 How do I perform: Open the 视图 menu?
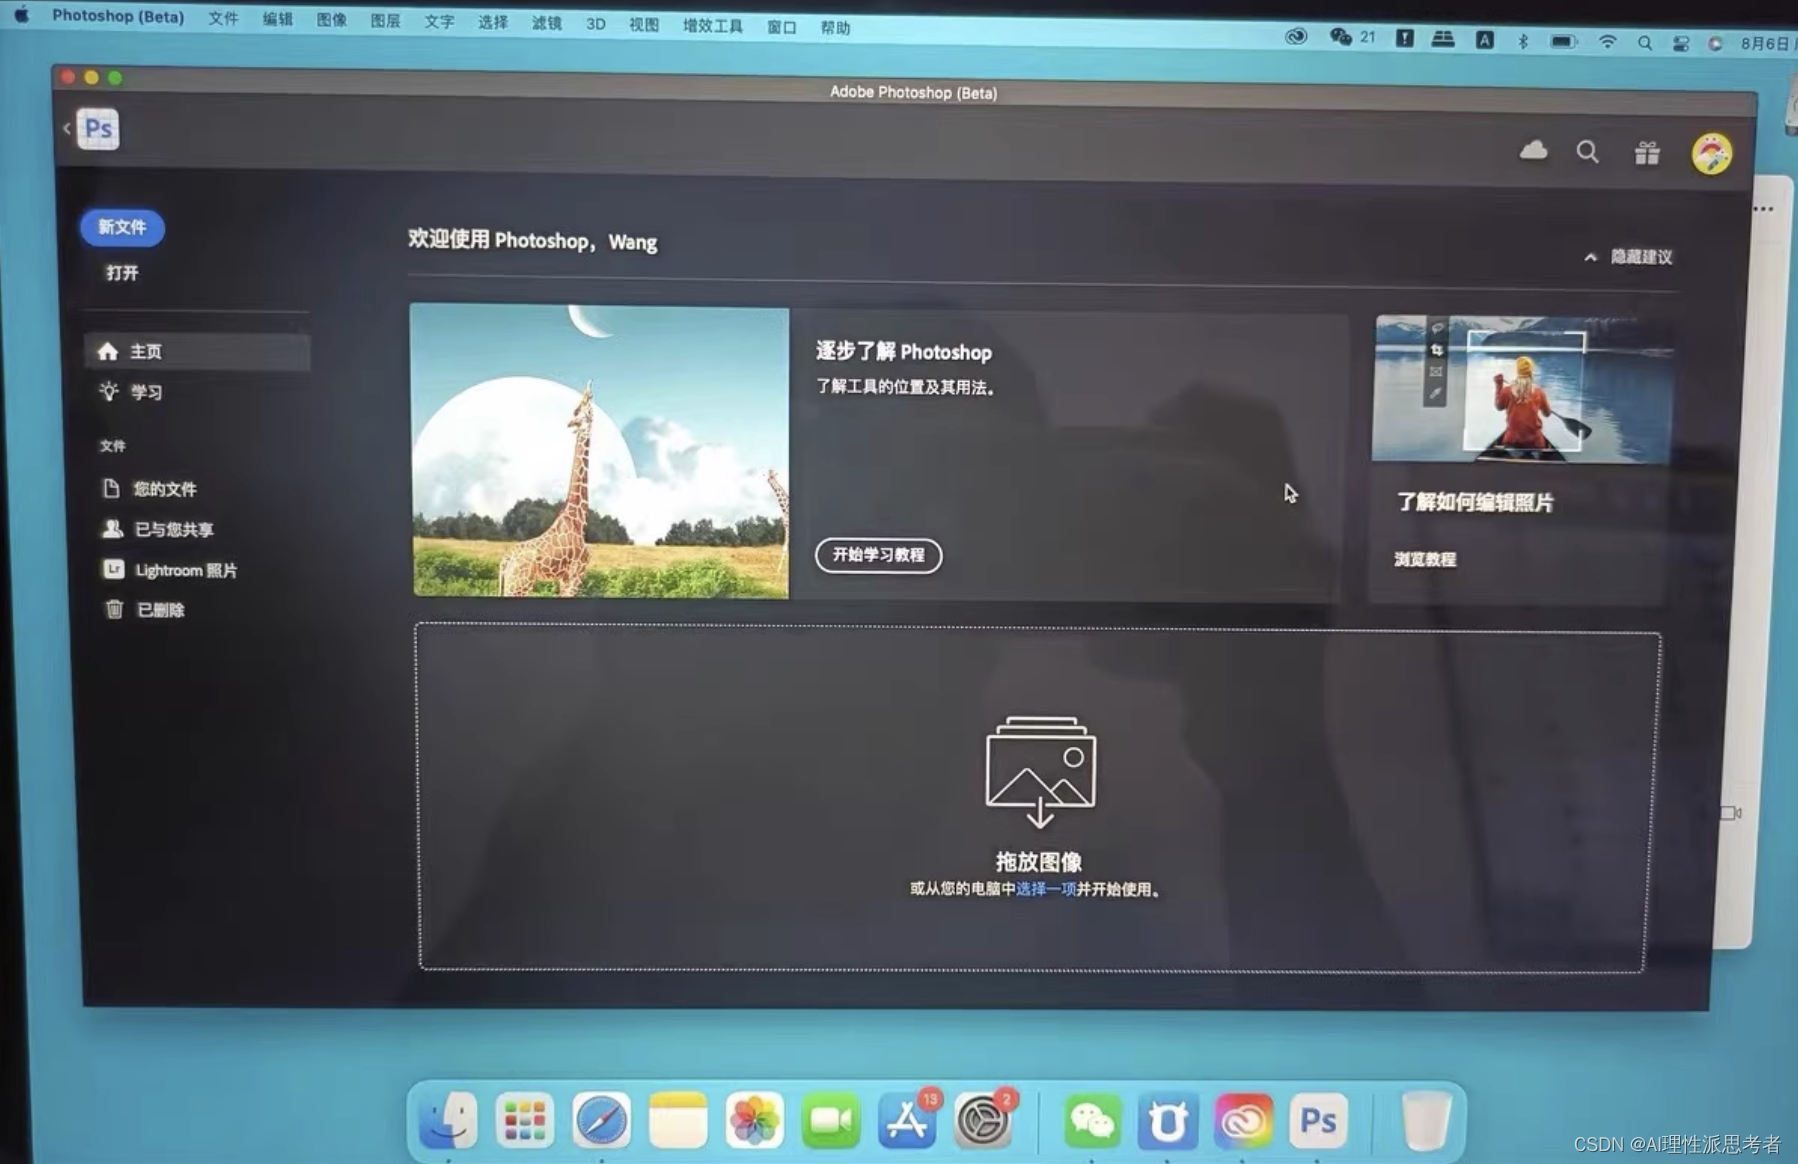coord(644,25)
